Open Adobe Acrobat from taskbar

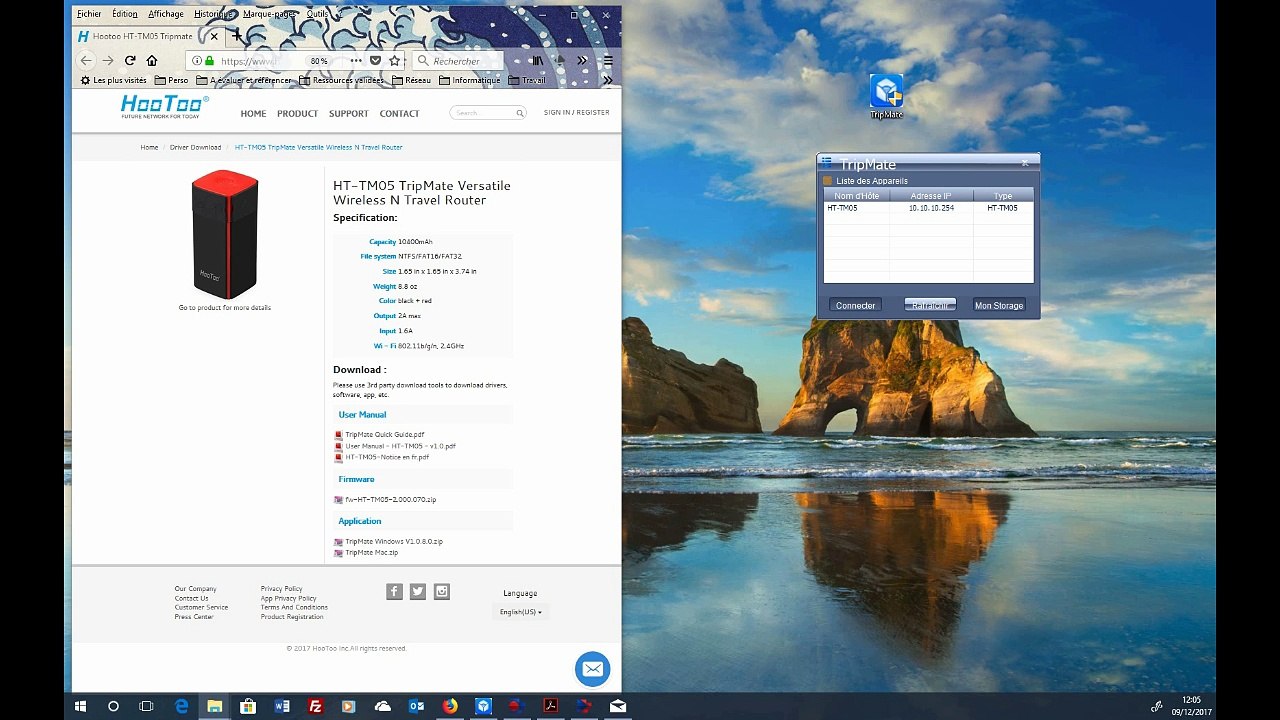coord(550,706)
